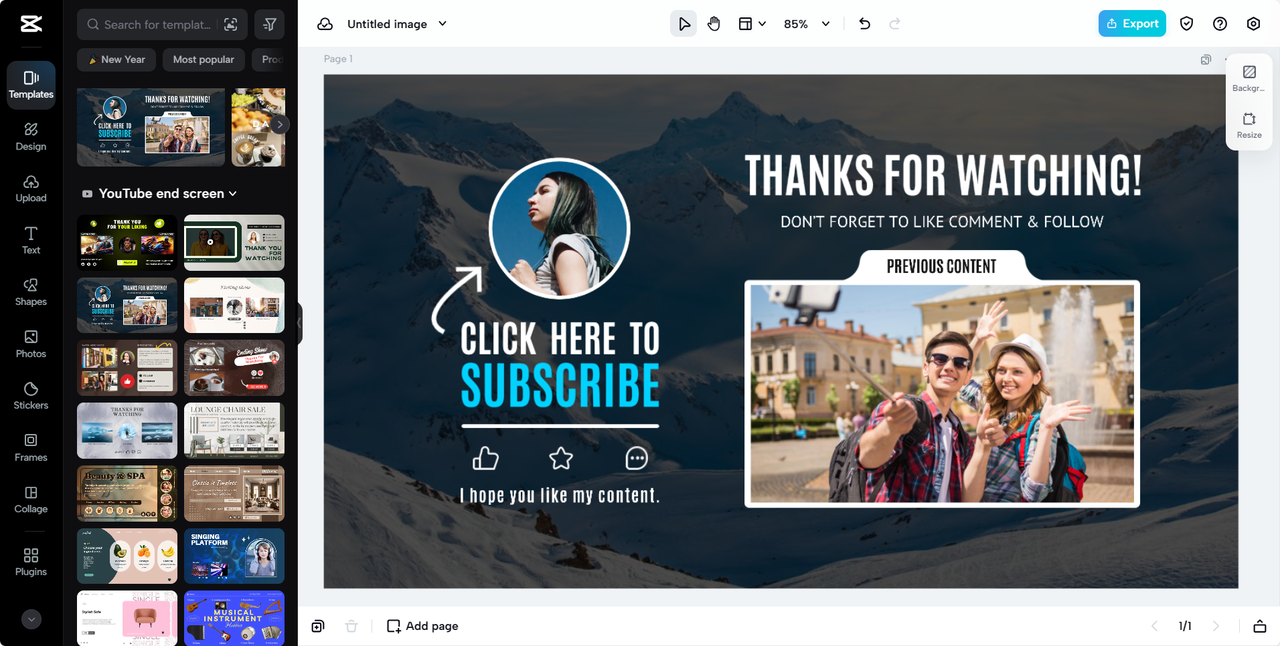Choose the Singing Platform template
1280x646 pixels.
[x=234, y=556]
